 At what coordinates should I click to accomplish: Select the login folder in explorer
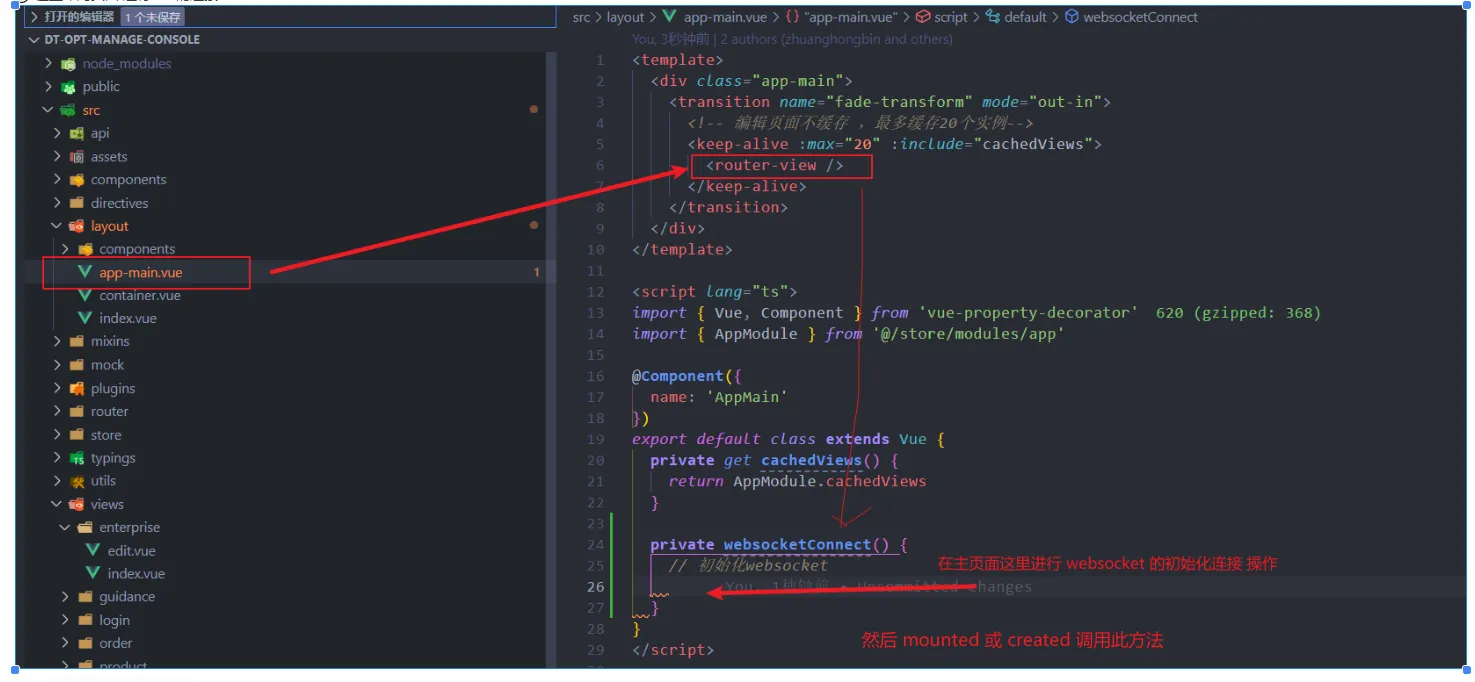tap(114, 620)
